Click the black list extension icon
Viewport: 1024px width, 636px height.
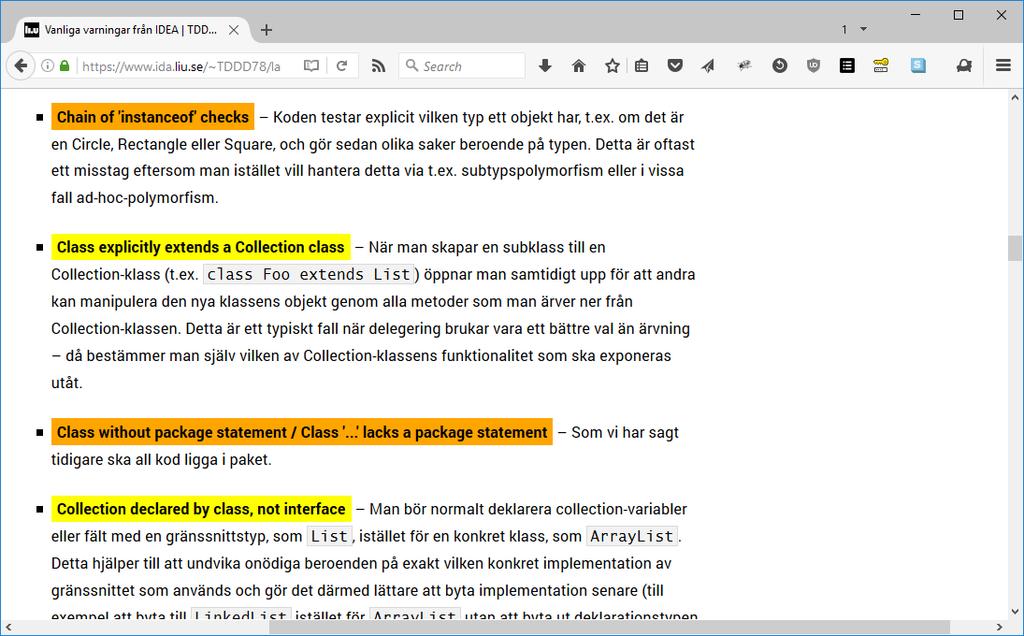[x=847, y=65]
